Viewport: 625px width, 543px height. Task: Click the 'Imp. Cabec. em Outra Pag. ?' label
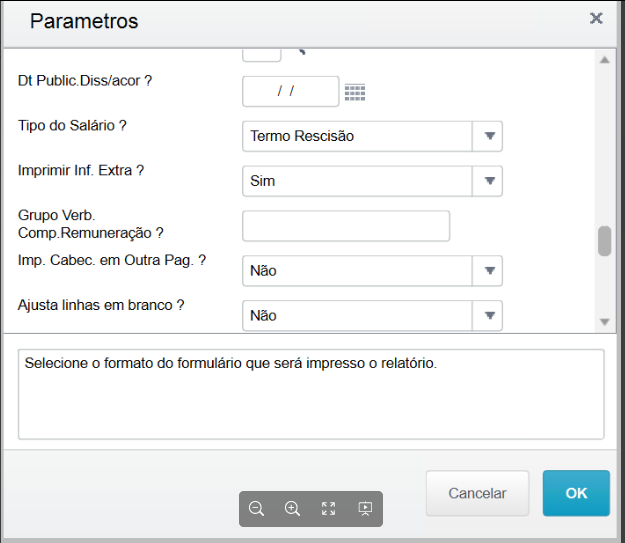[112, 260]
